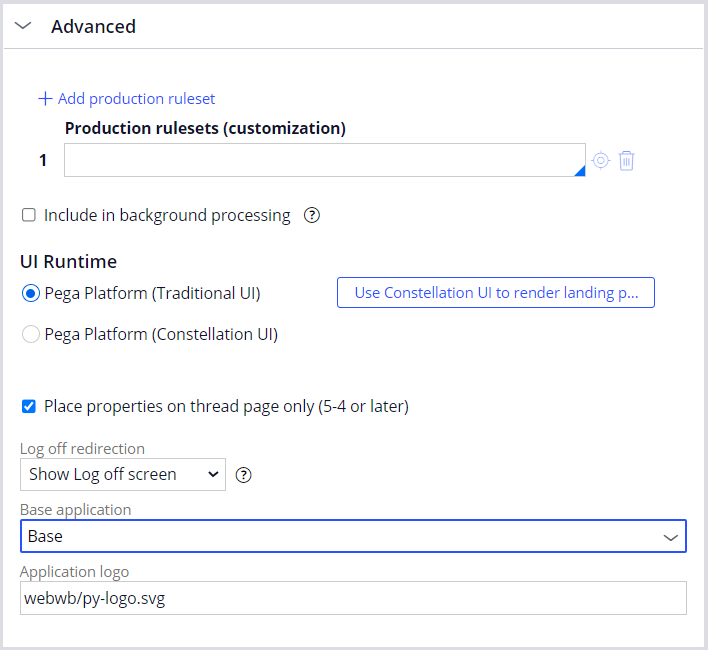708x650 pixels.
Task: Click the Add production ruleset link
Action: (136, 99)
